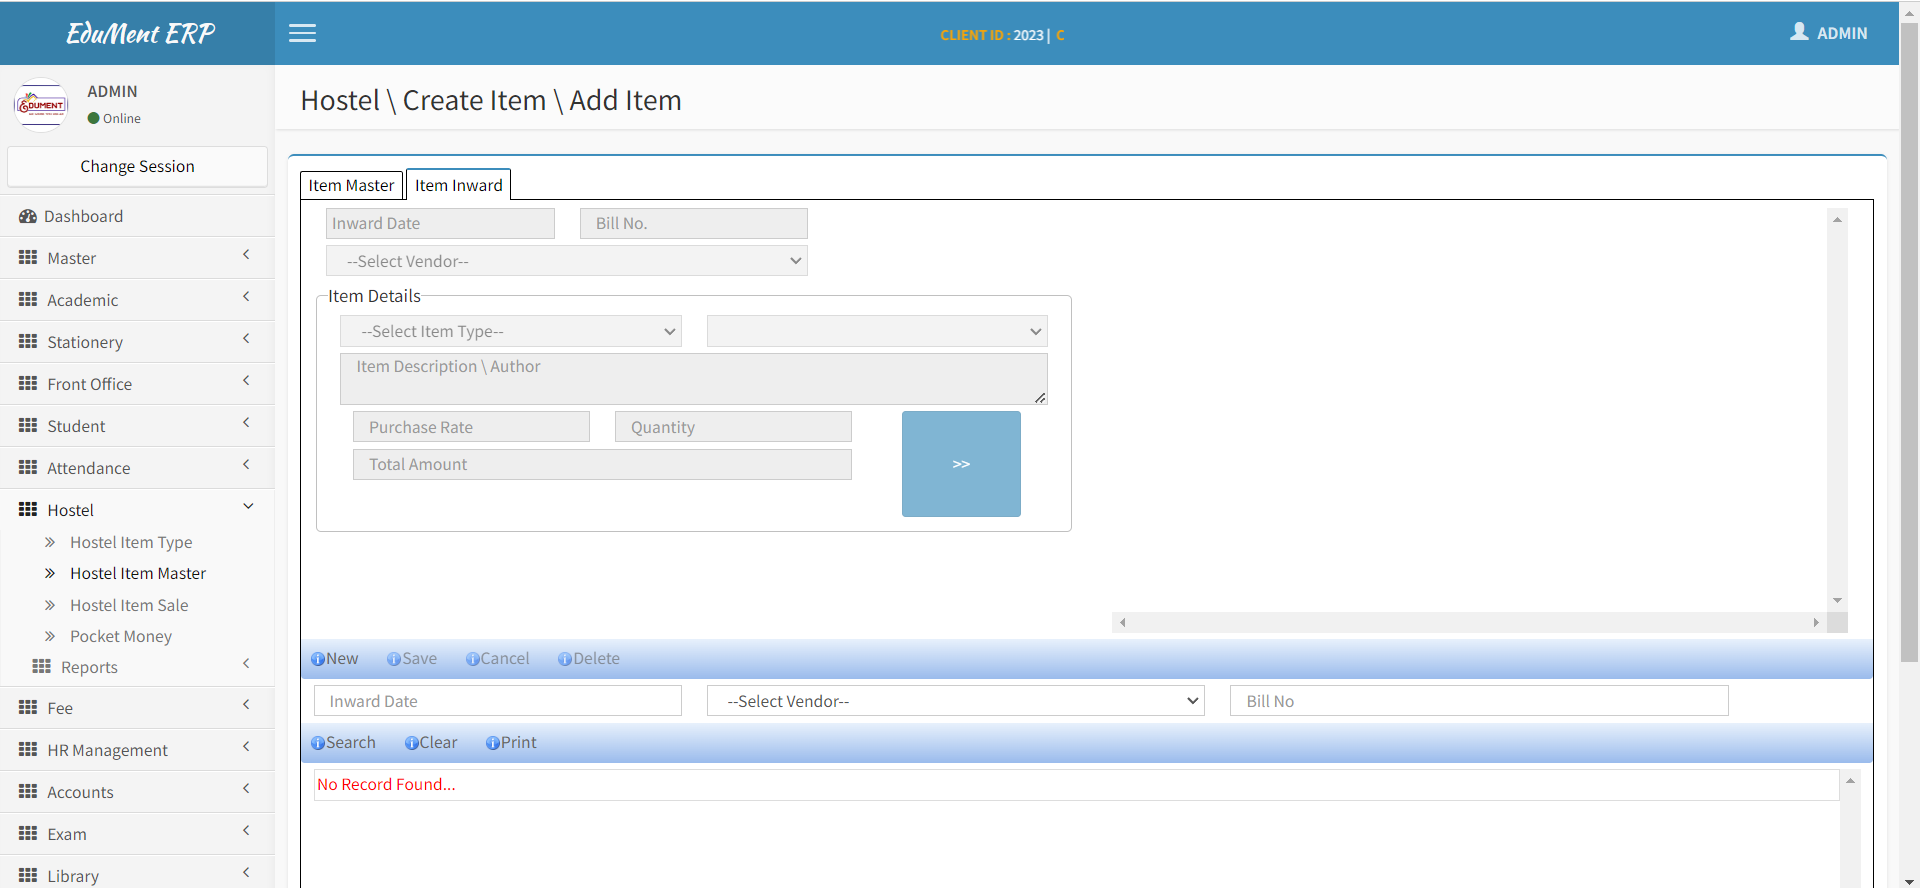Click the Purchase Rate input field
Image resolution: width=1920 pixels, height=888 pixels.
click(471, 427)
